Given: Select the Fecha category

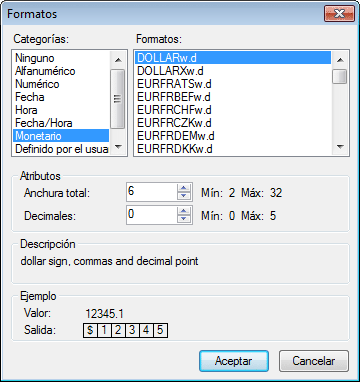Looking at the screenshot, I should coord(61,97).
